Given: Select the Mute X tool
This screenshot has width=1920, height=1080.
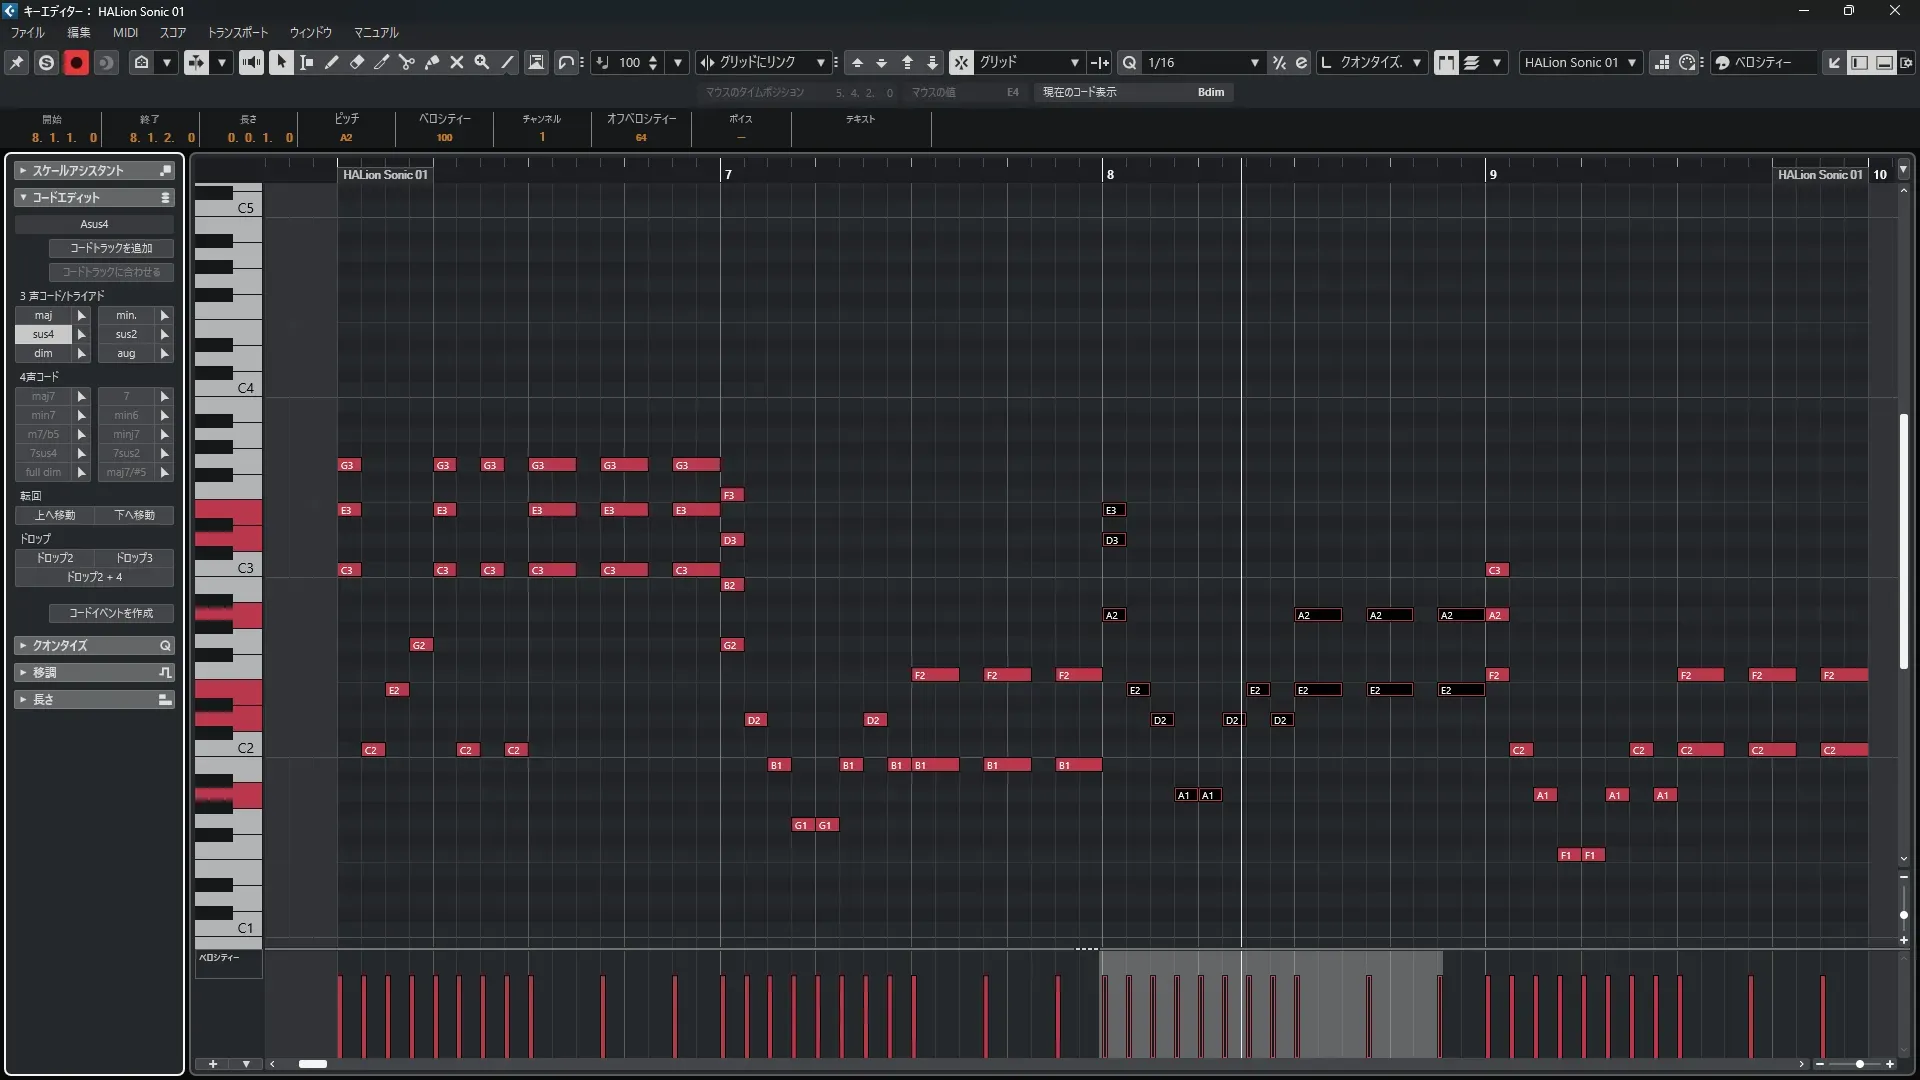Looking at the screenshot, I should [457, 62].
